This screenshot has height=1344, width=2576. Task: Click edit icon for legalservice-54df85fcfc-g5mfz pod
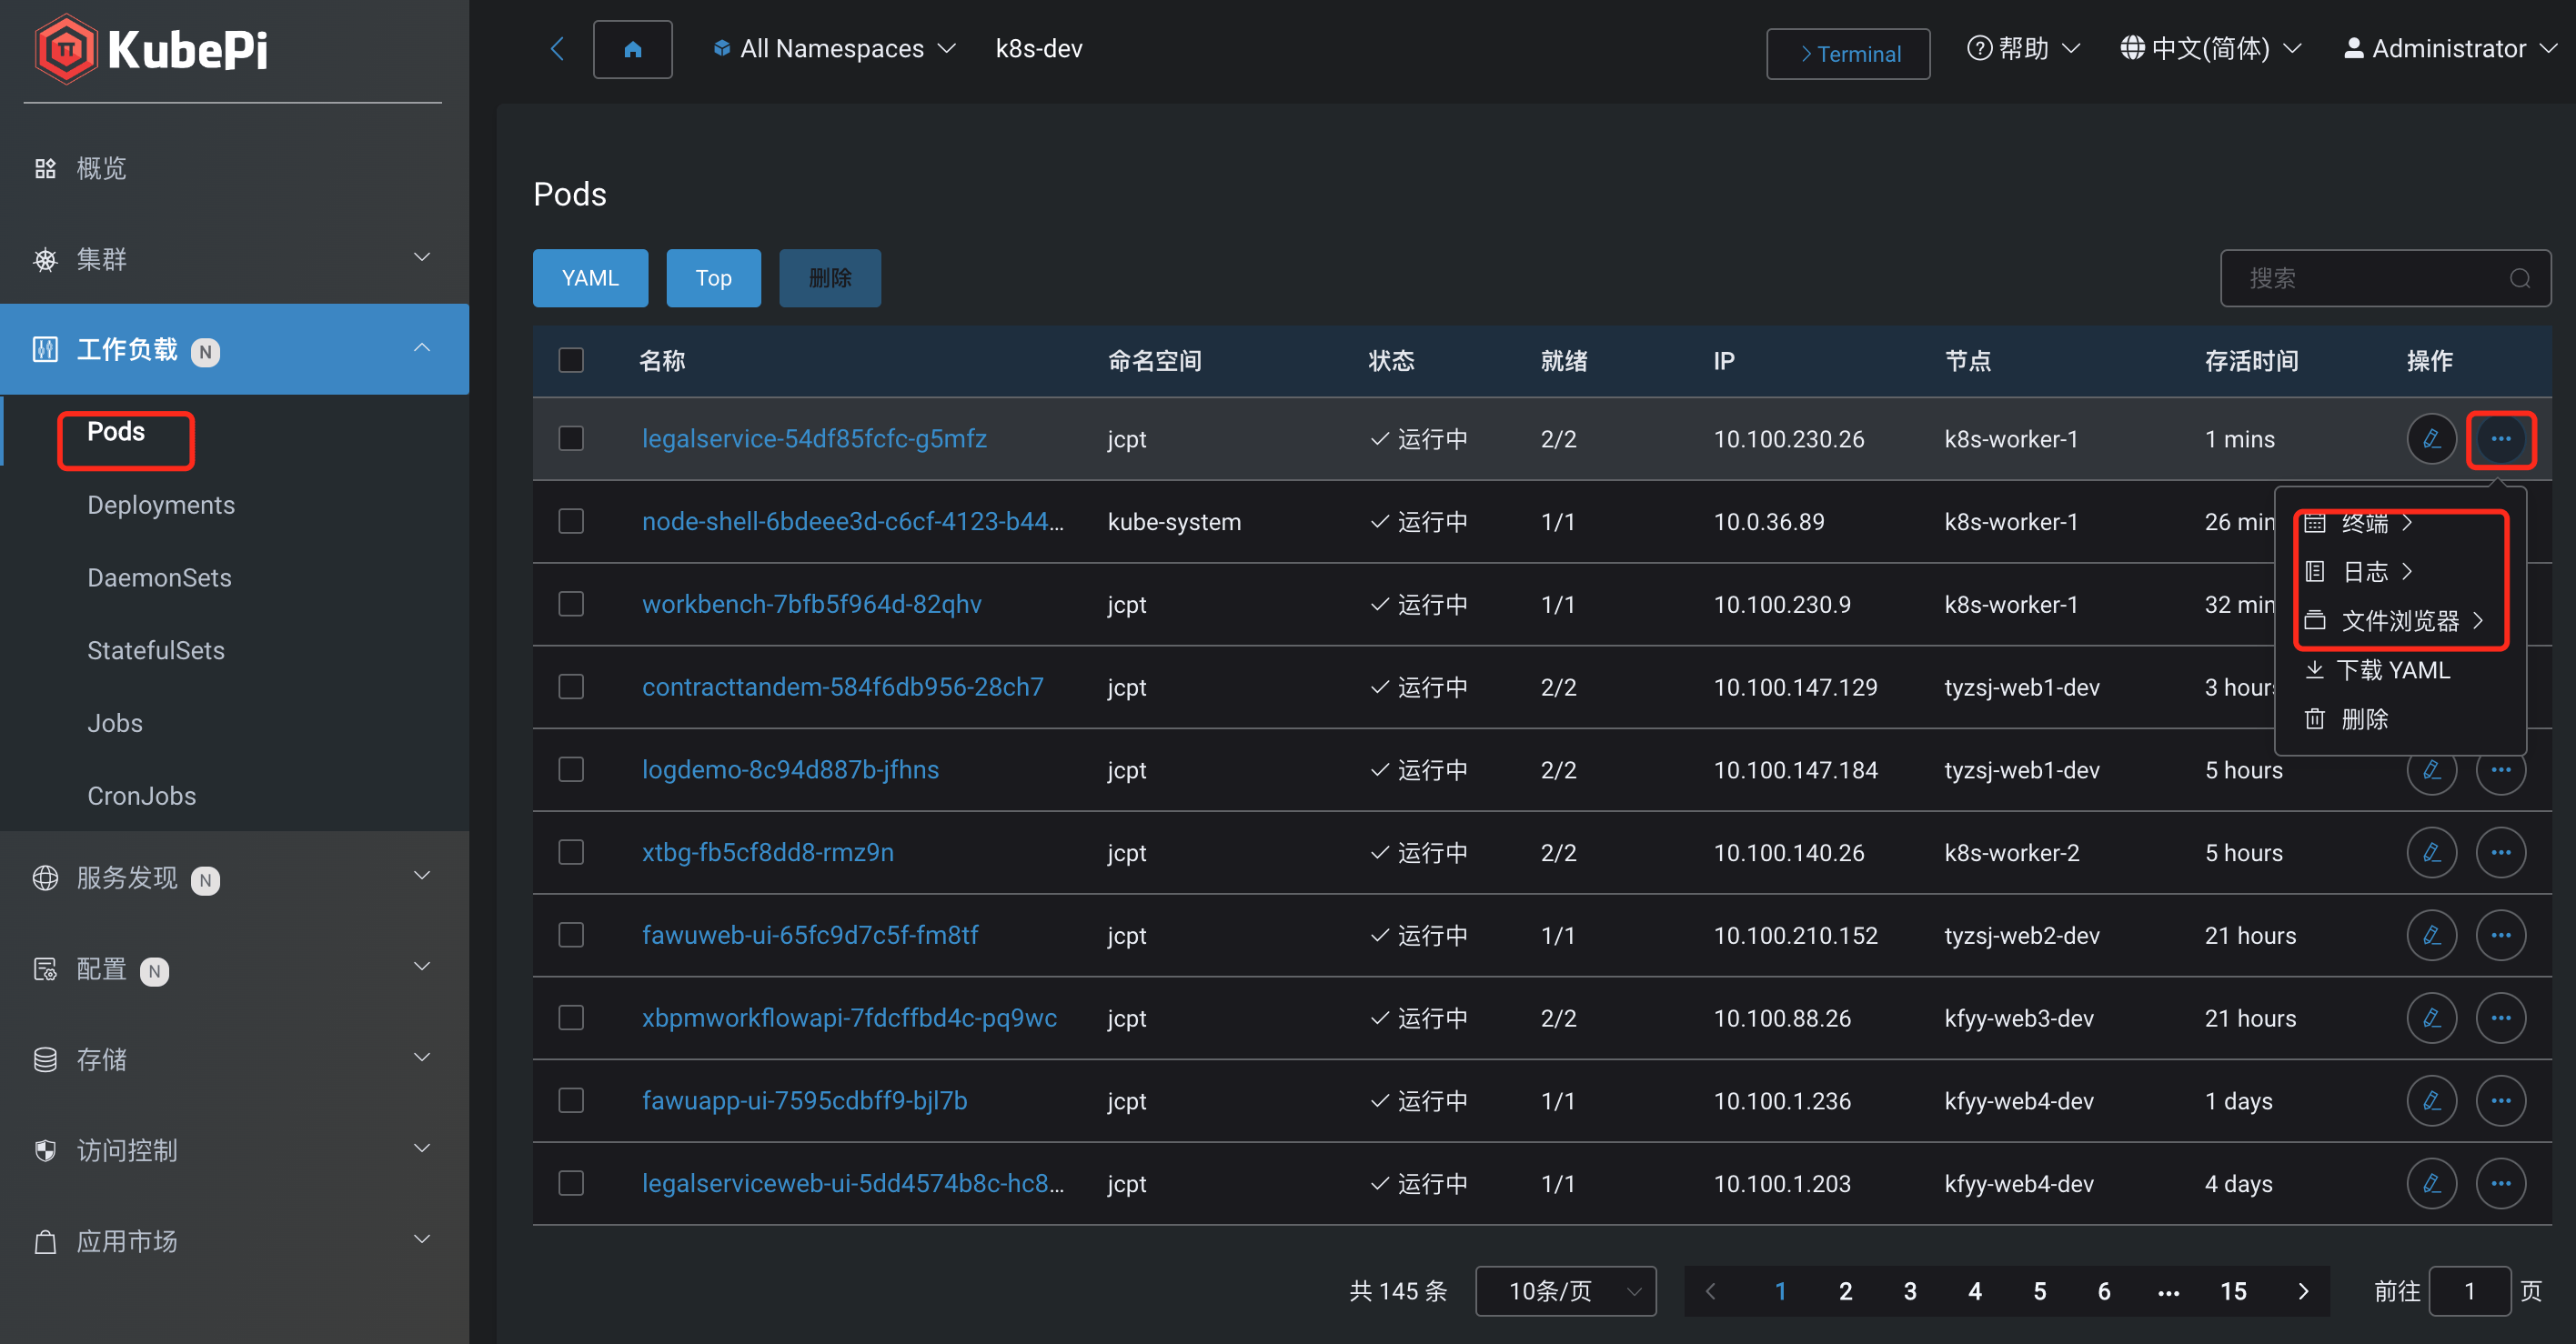(x=2431, y=439)
